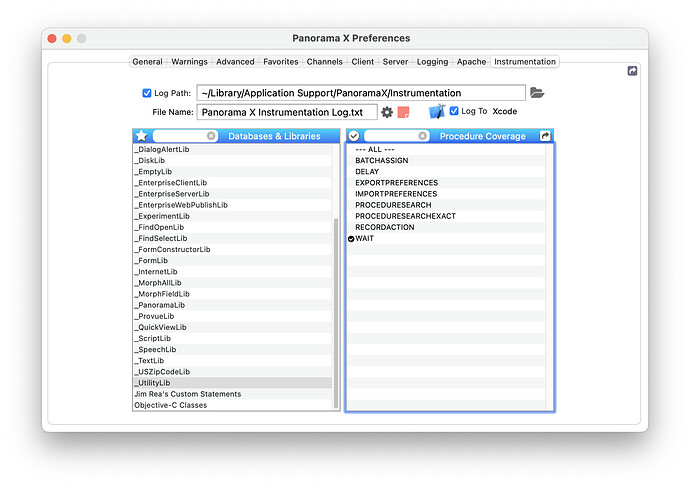Image resolution: width=690 pixels, height=487 pixels.
Task: Select _FormConstructorLib library
Action: (x=232, y=249)
